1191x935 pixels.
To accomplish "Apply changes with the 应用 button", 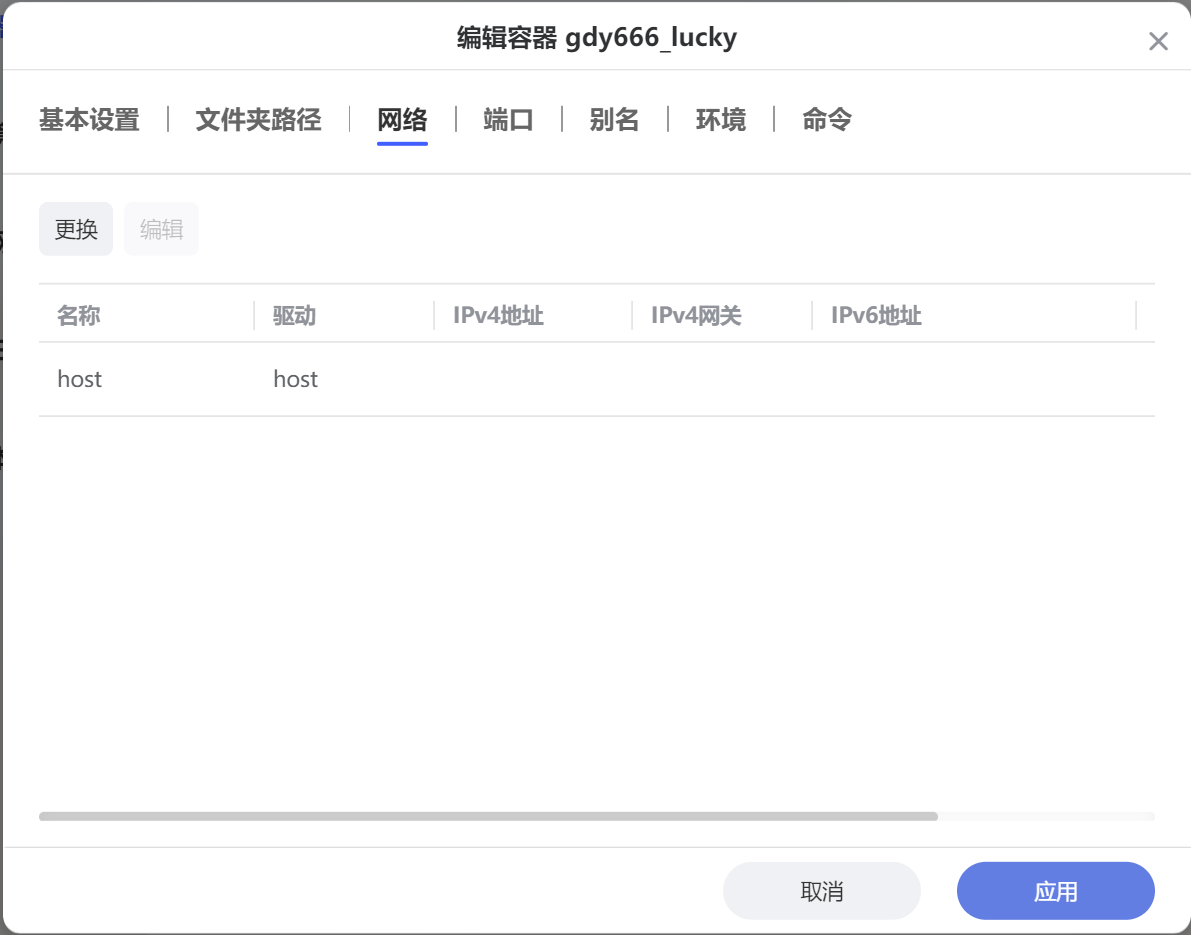I will point(1055,890).
